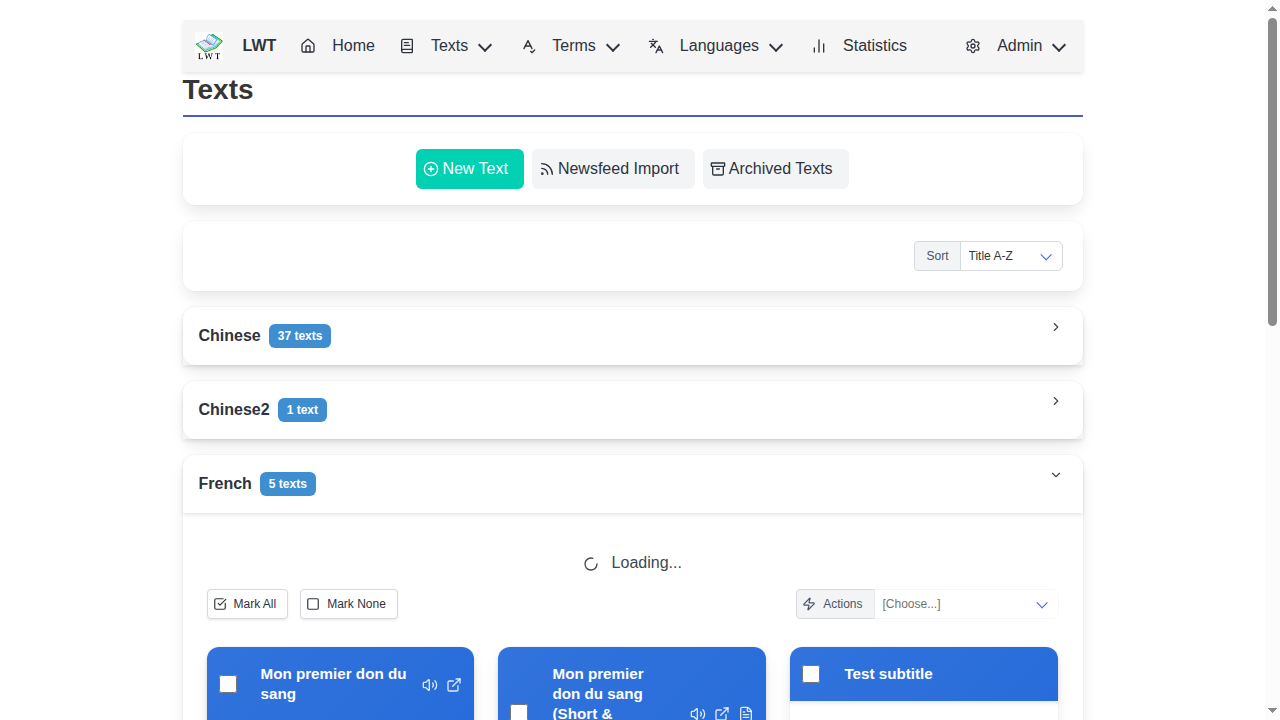Image resolution: width=1280 pixels, height=720 pixels.
Task: Open external link icon on the Short text card
Action: (722, 714)
